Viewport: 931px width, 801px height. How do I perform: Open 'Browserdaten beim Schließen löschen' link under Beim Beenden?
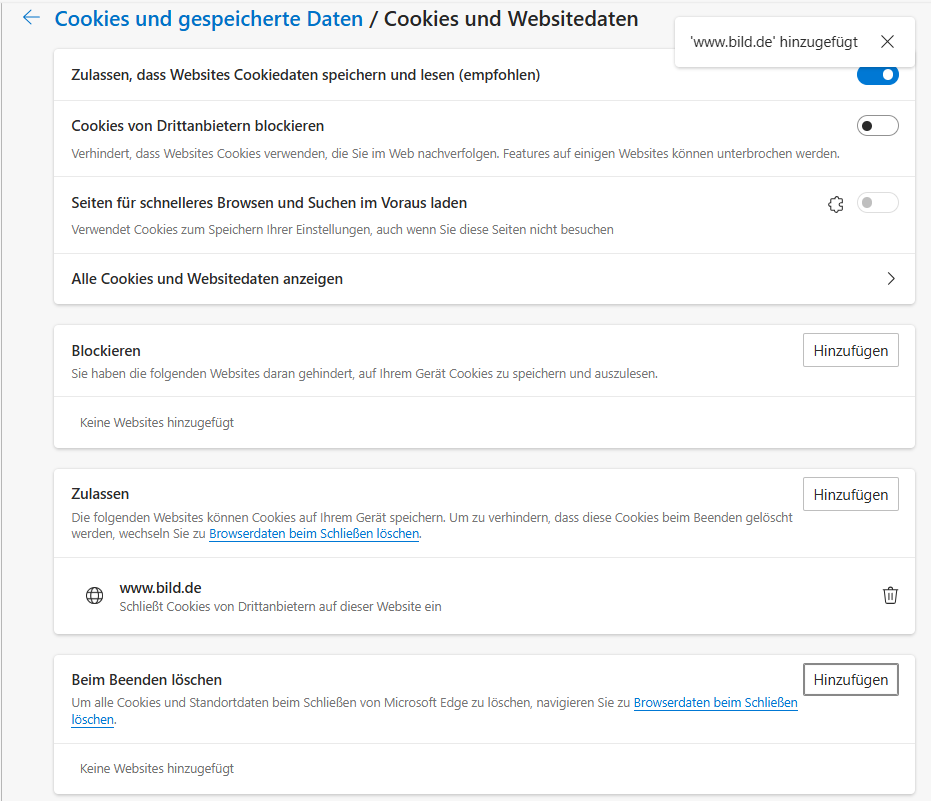[x=716, y=702]
